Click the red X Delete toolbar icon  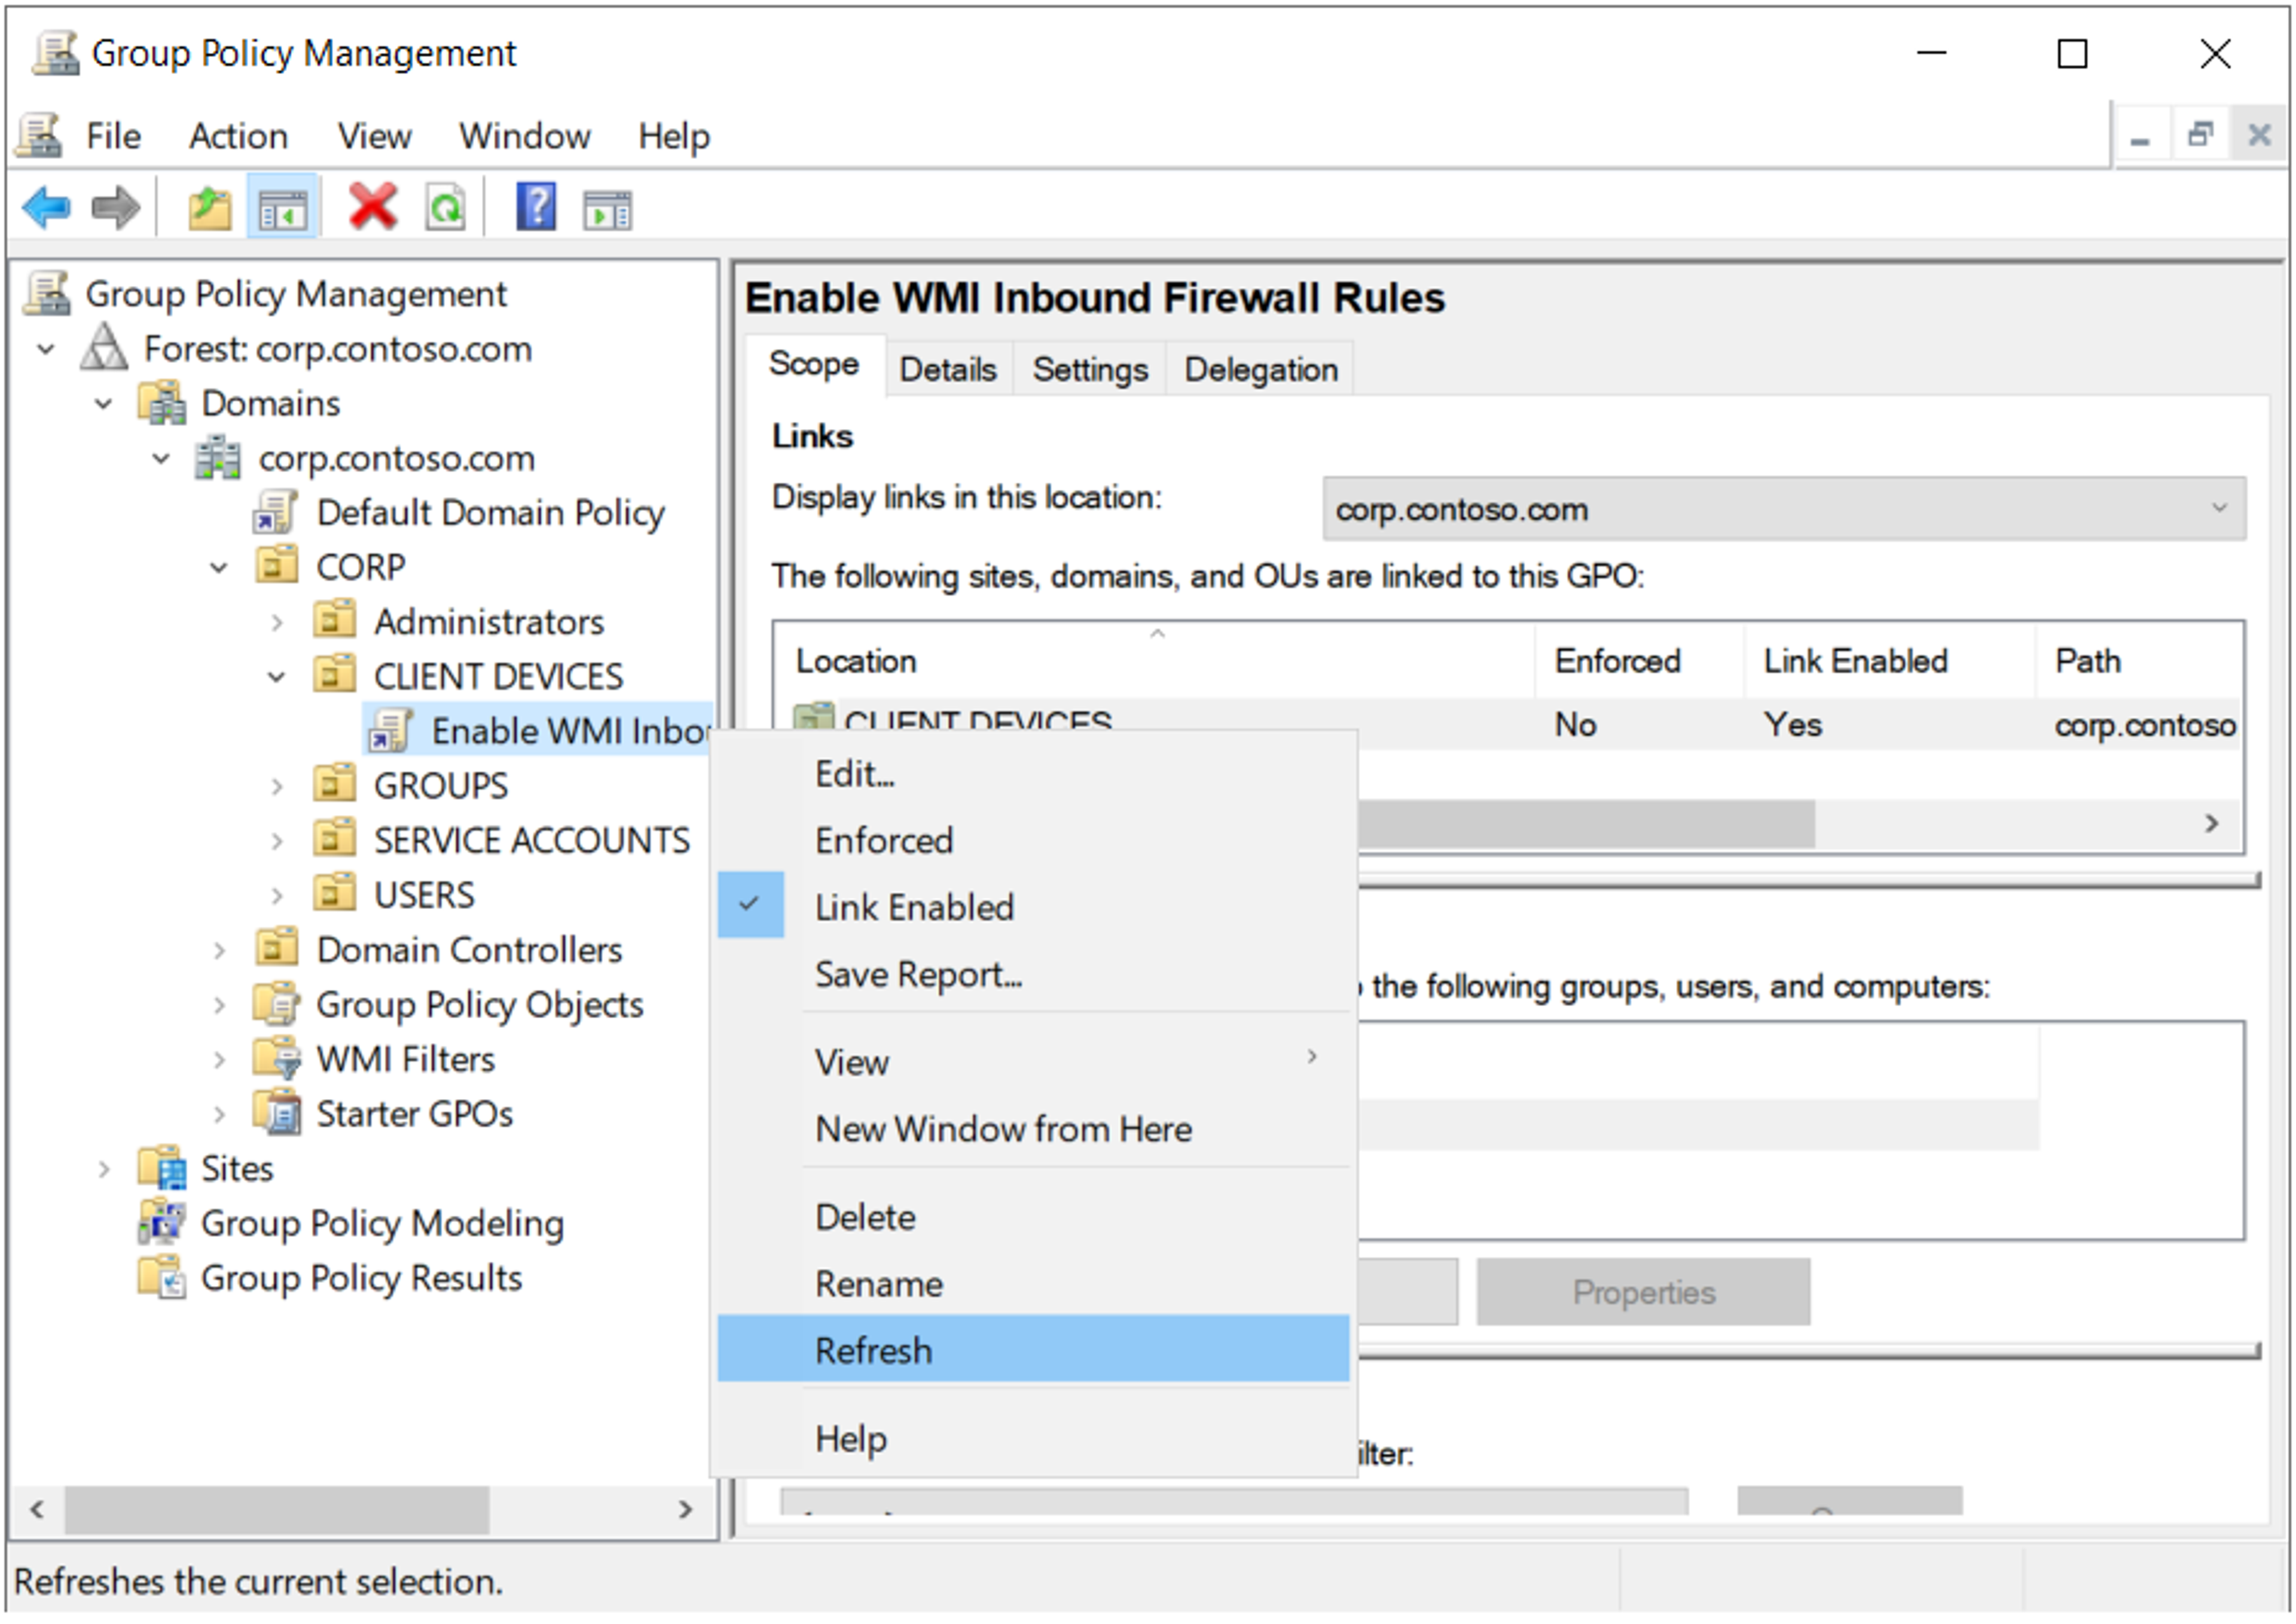coord(373,207)
